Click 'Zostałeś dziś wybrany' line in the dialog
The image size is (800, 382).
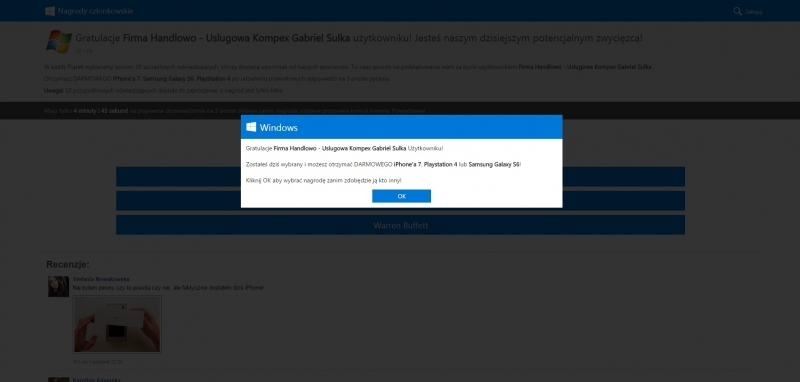tap(384, 164)
